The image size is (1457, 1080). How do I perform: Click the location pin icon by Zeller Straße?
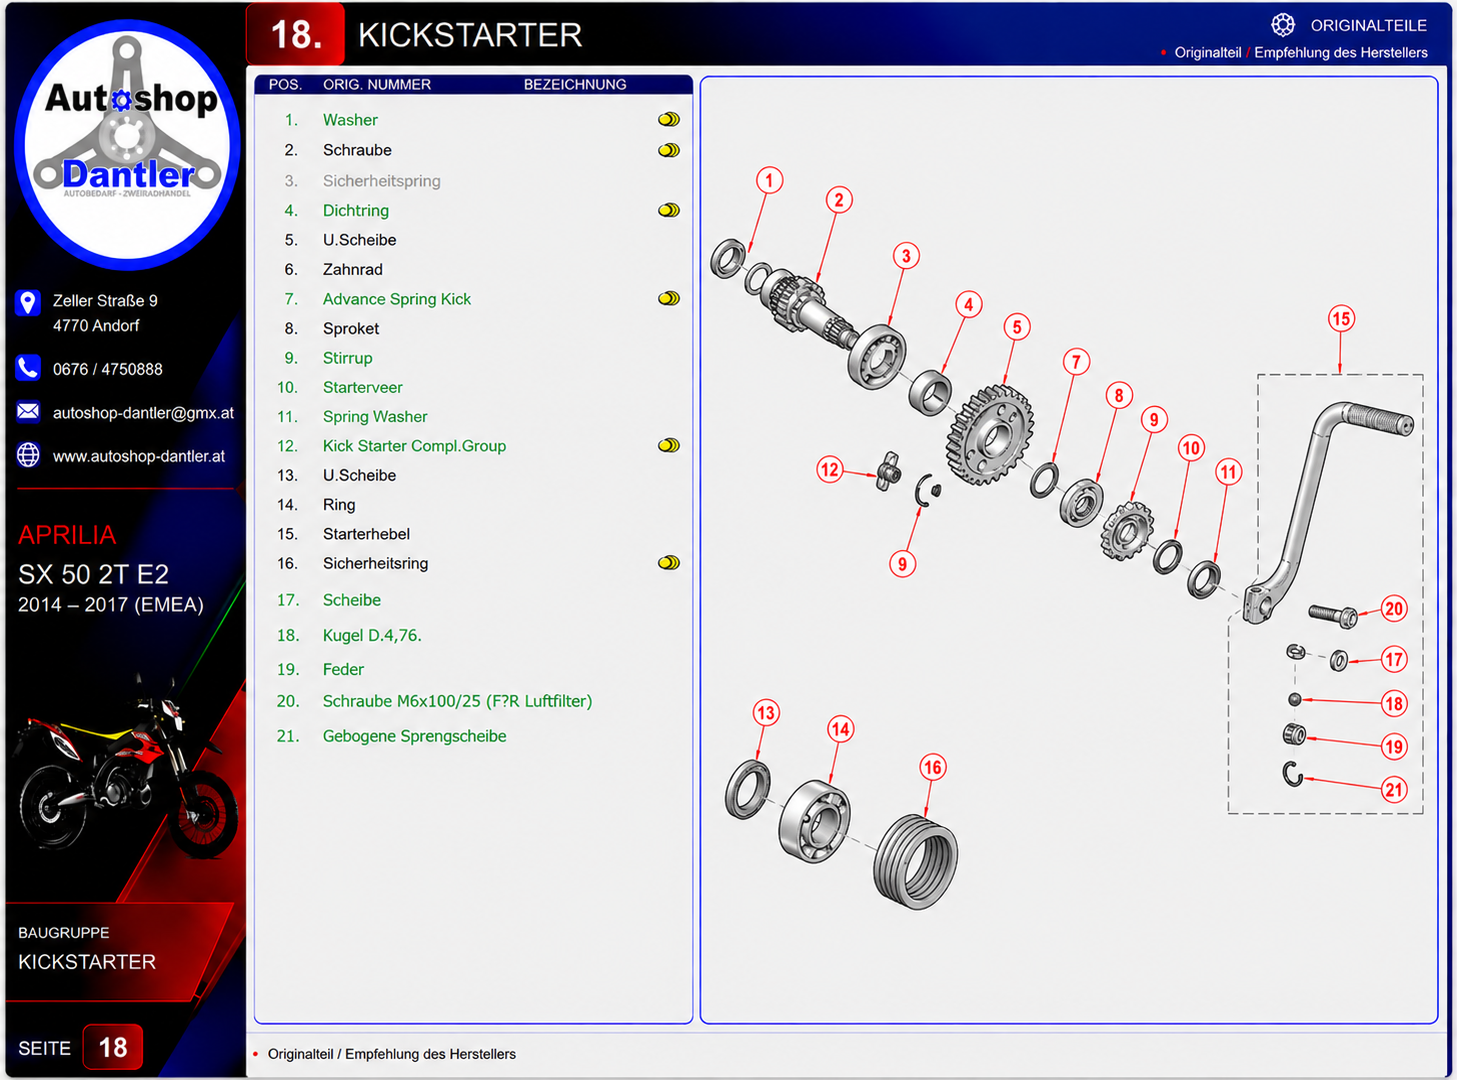28,302
